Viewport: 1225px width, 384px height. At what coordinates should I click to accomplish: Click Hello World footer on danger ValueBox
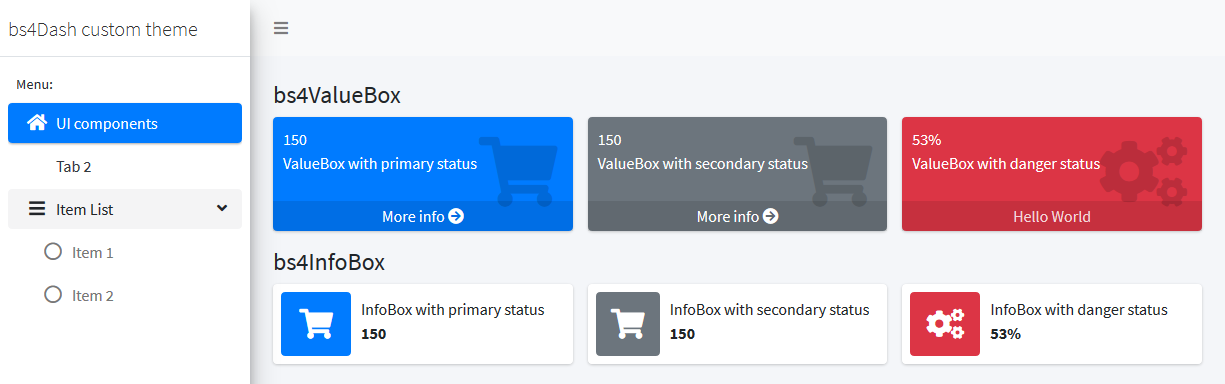[1052, 216]
